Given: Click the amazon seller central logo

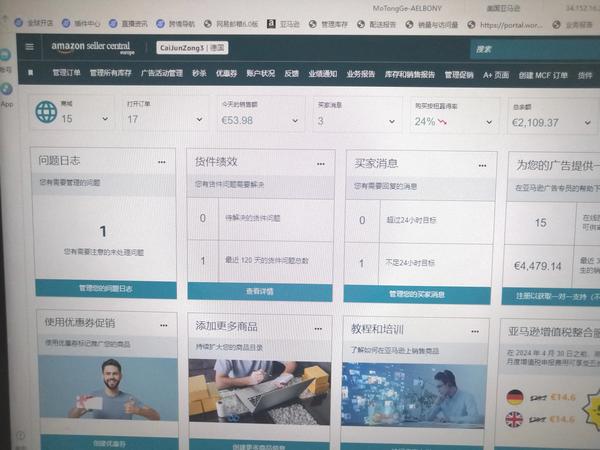Looking at the screenshot, I should pyautogui.click(x=93, y=47).
